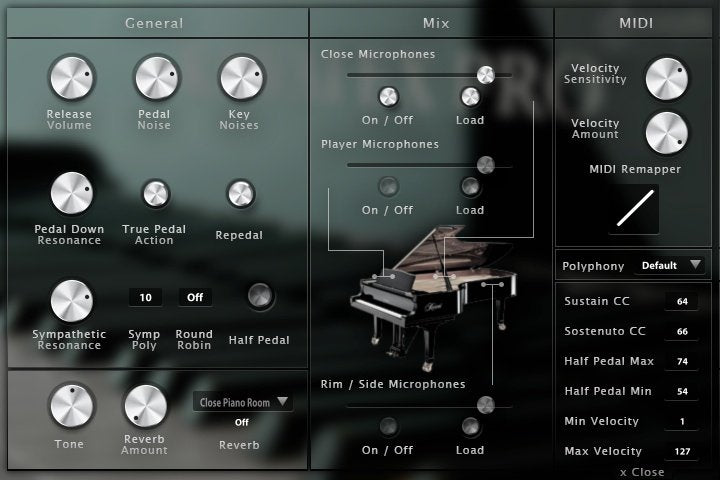Toggle the Half Pedal button

click(x=259, y=295)
